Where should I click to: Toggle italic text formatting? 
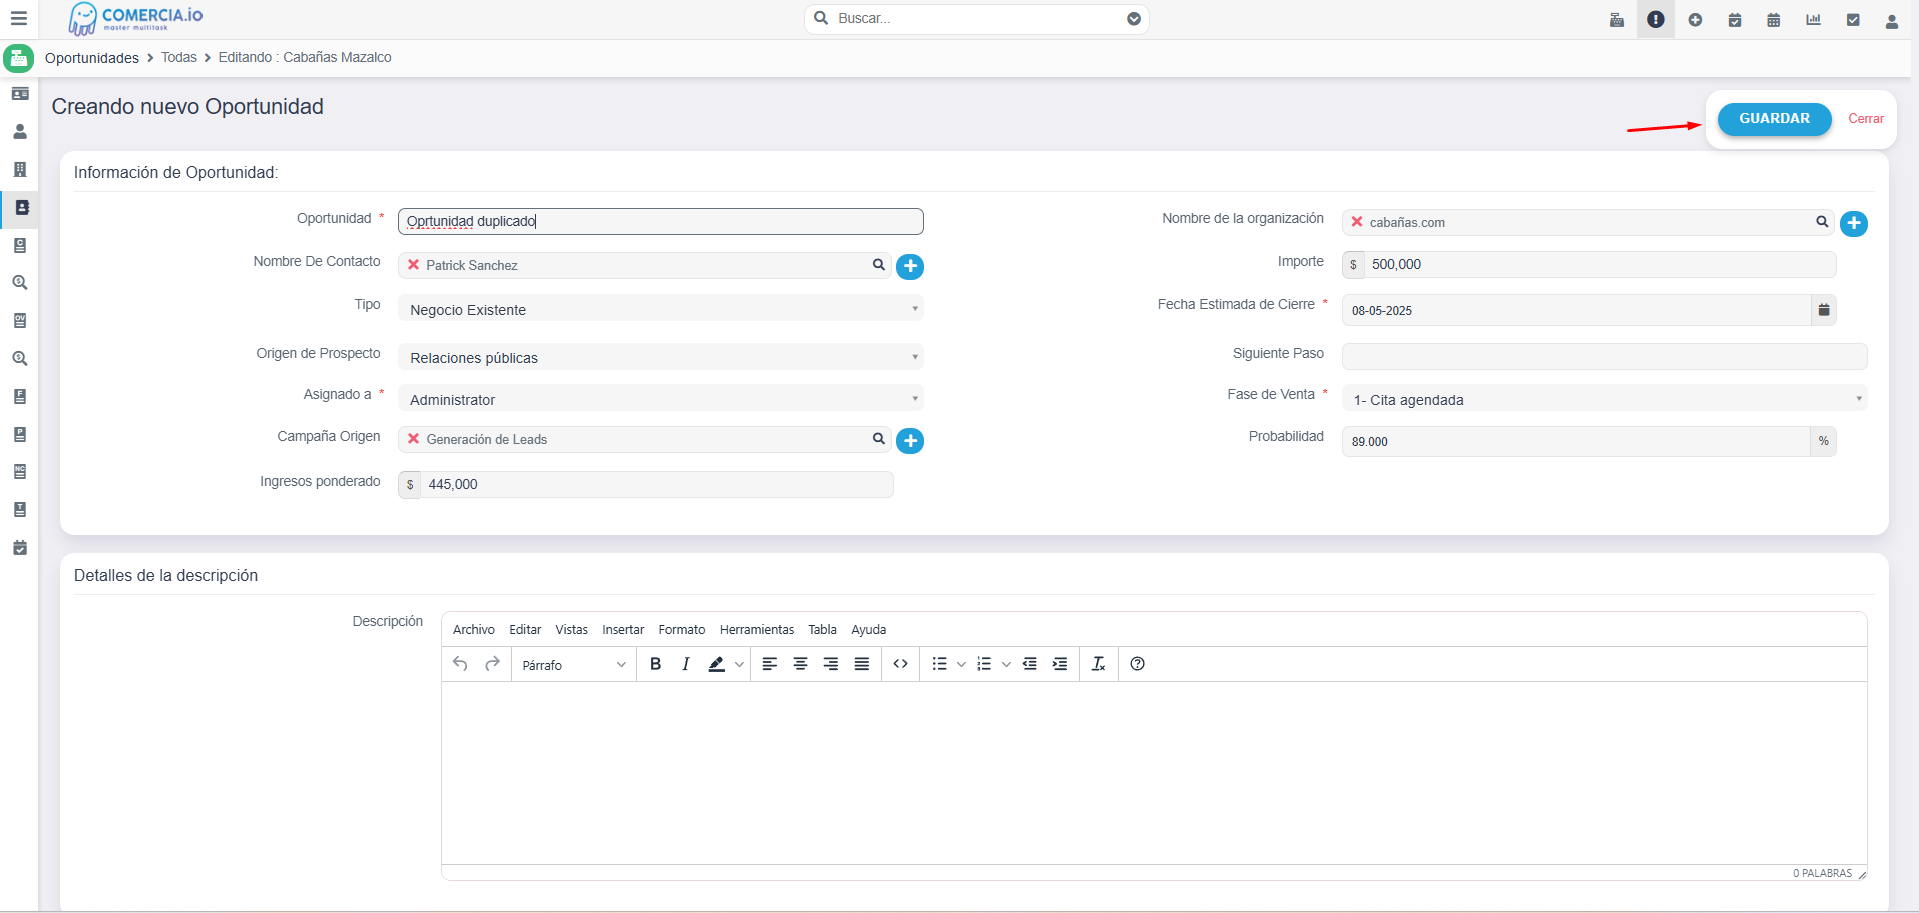click(x=685, y=664)
